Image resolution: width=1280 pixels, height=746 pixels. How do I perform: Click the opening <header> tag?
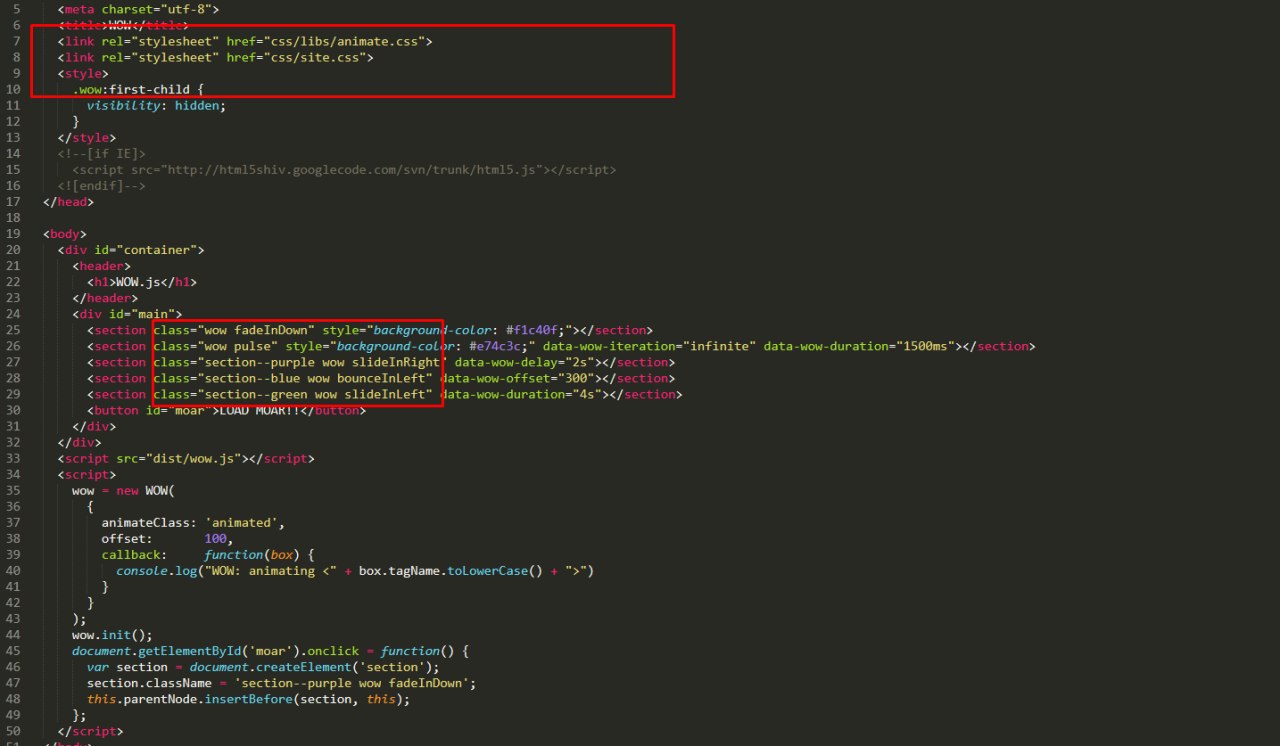click(102, 265)
